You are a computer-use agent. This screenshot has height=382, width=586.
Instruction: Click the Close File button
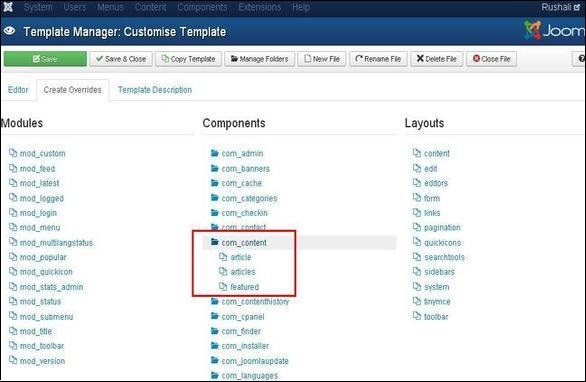491,59
